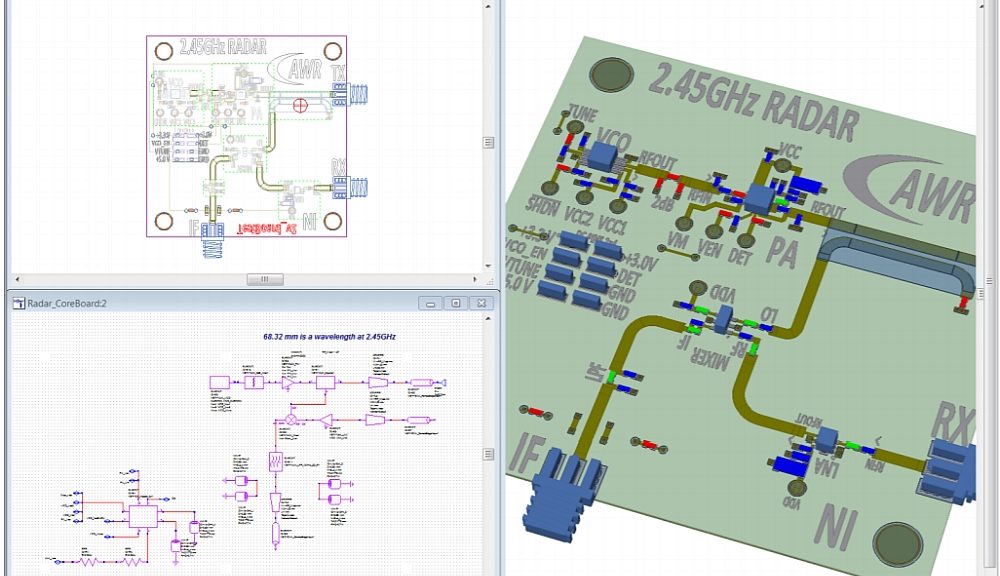1000x576 pixels.
Task: Select the VCO chip in 3D view
Action: click(603, 156)
